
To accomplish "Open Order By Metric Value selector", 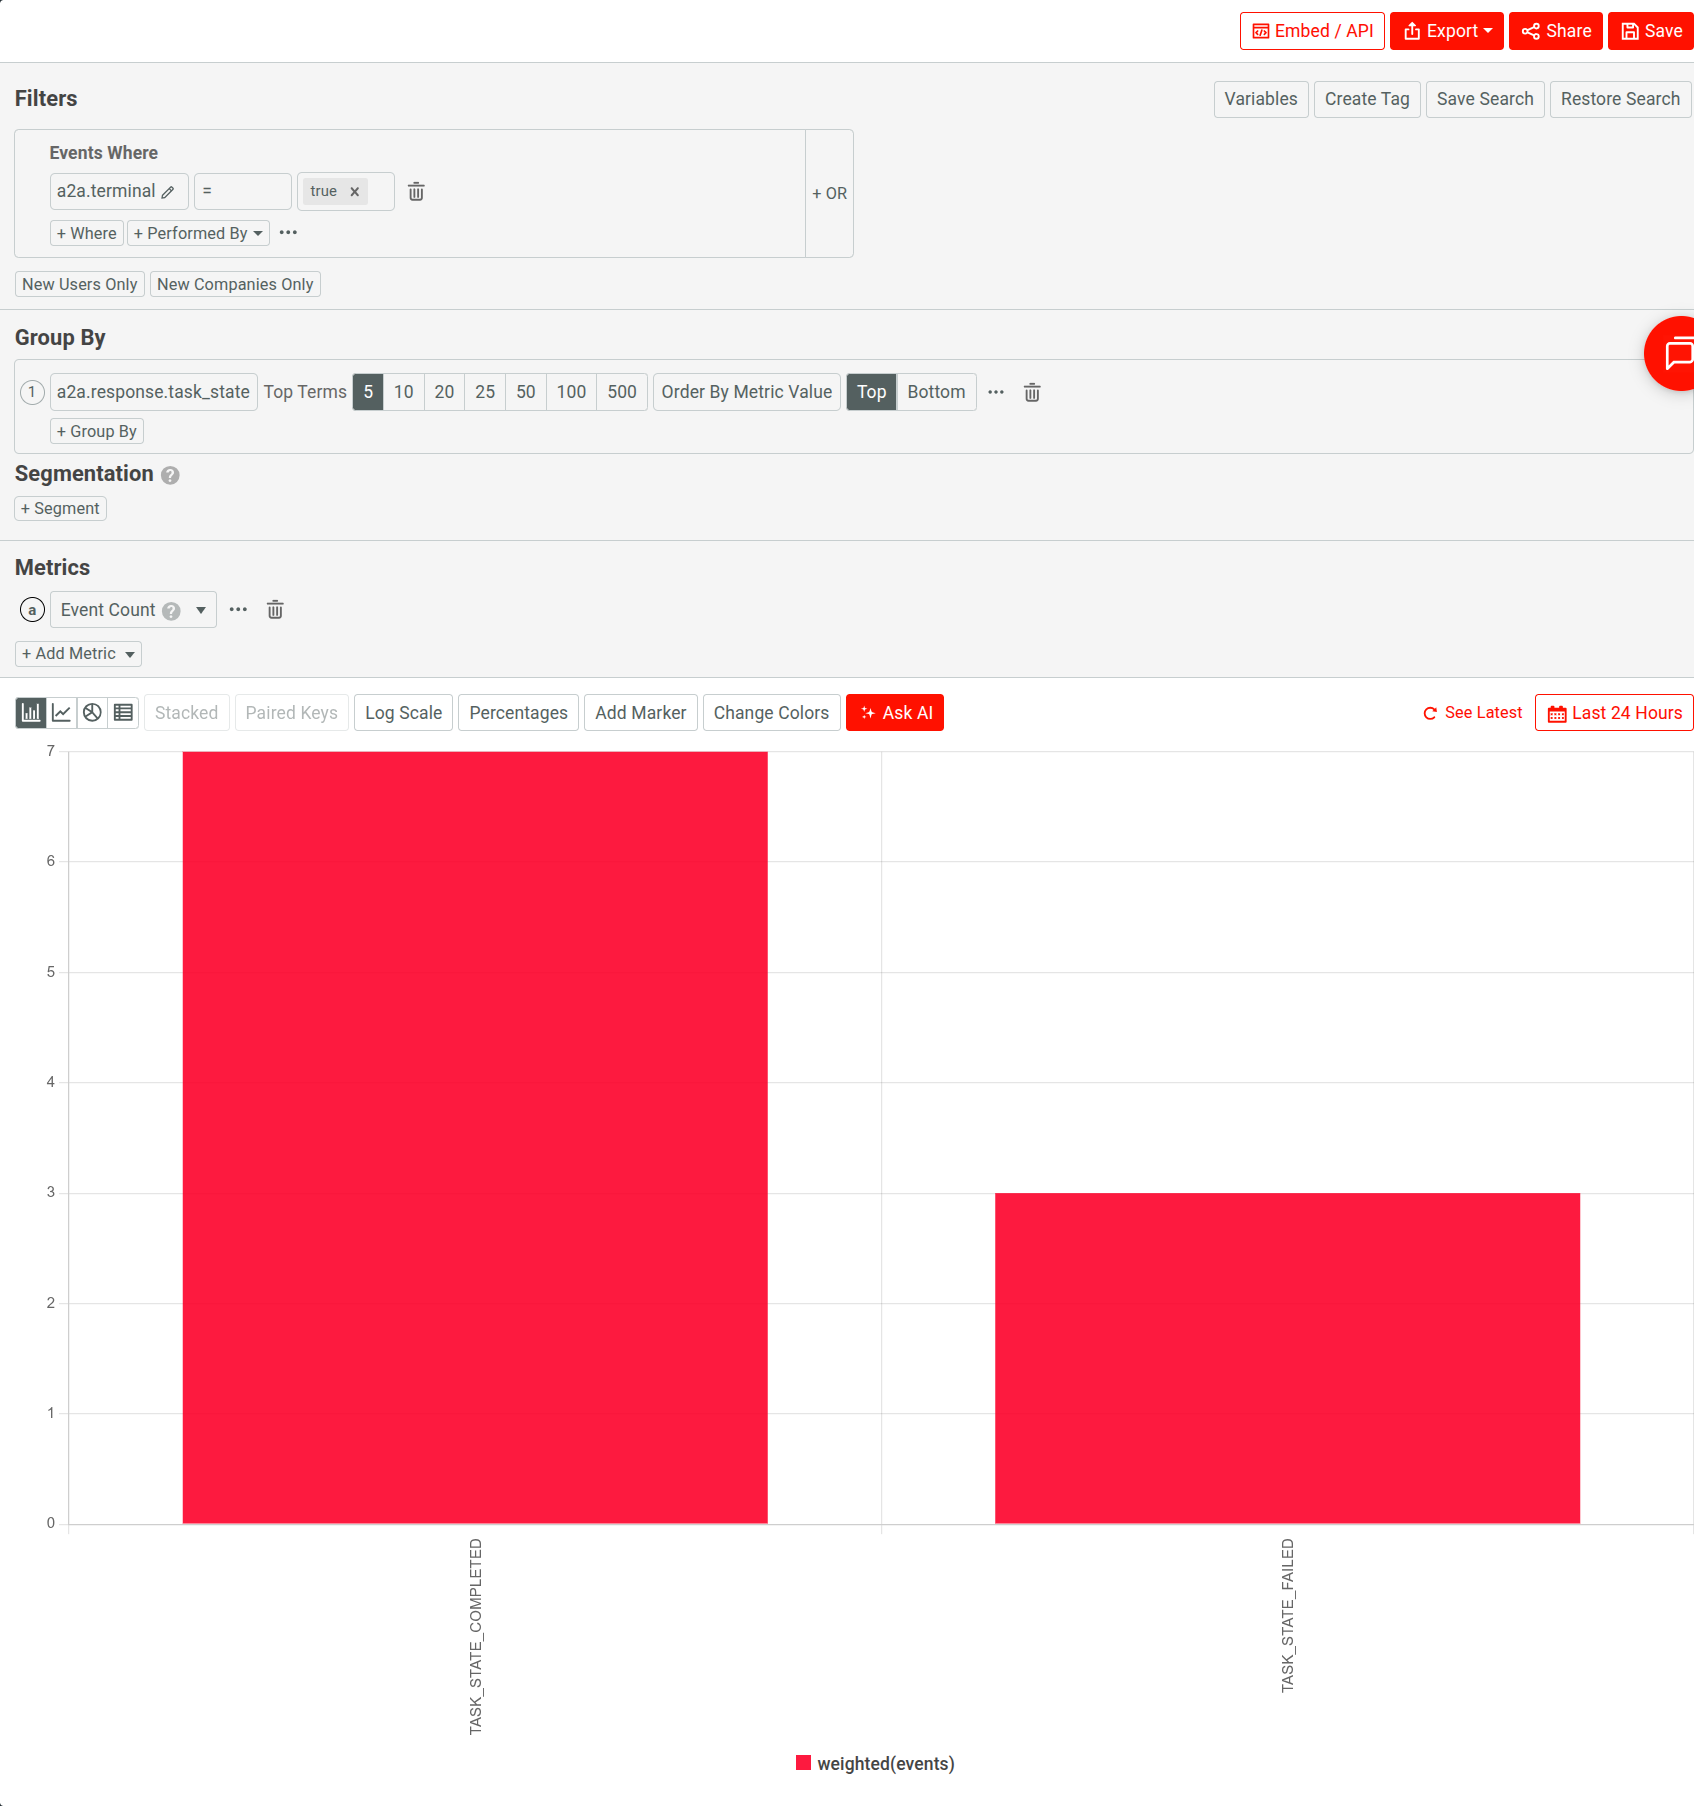I will [746, 392].
